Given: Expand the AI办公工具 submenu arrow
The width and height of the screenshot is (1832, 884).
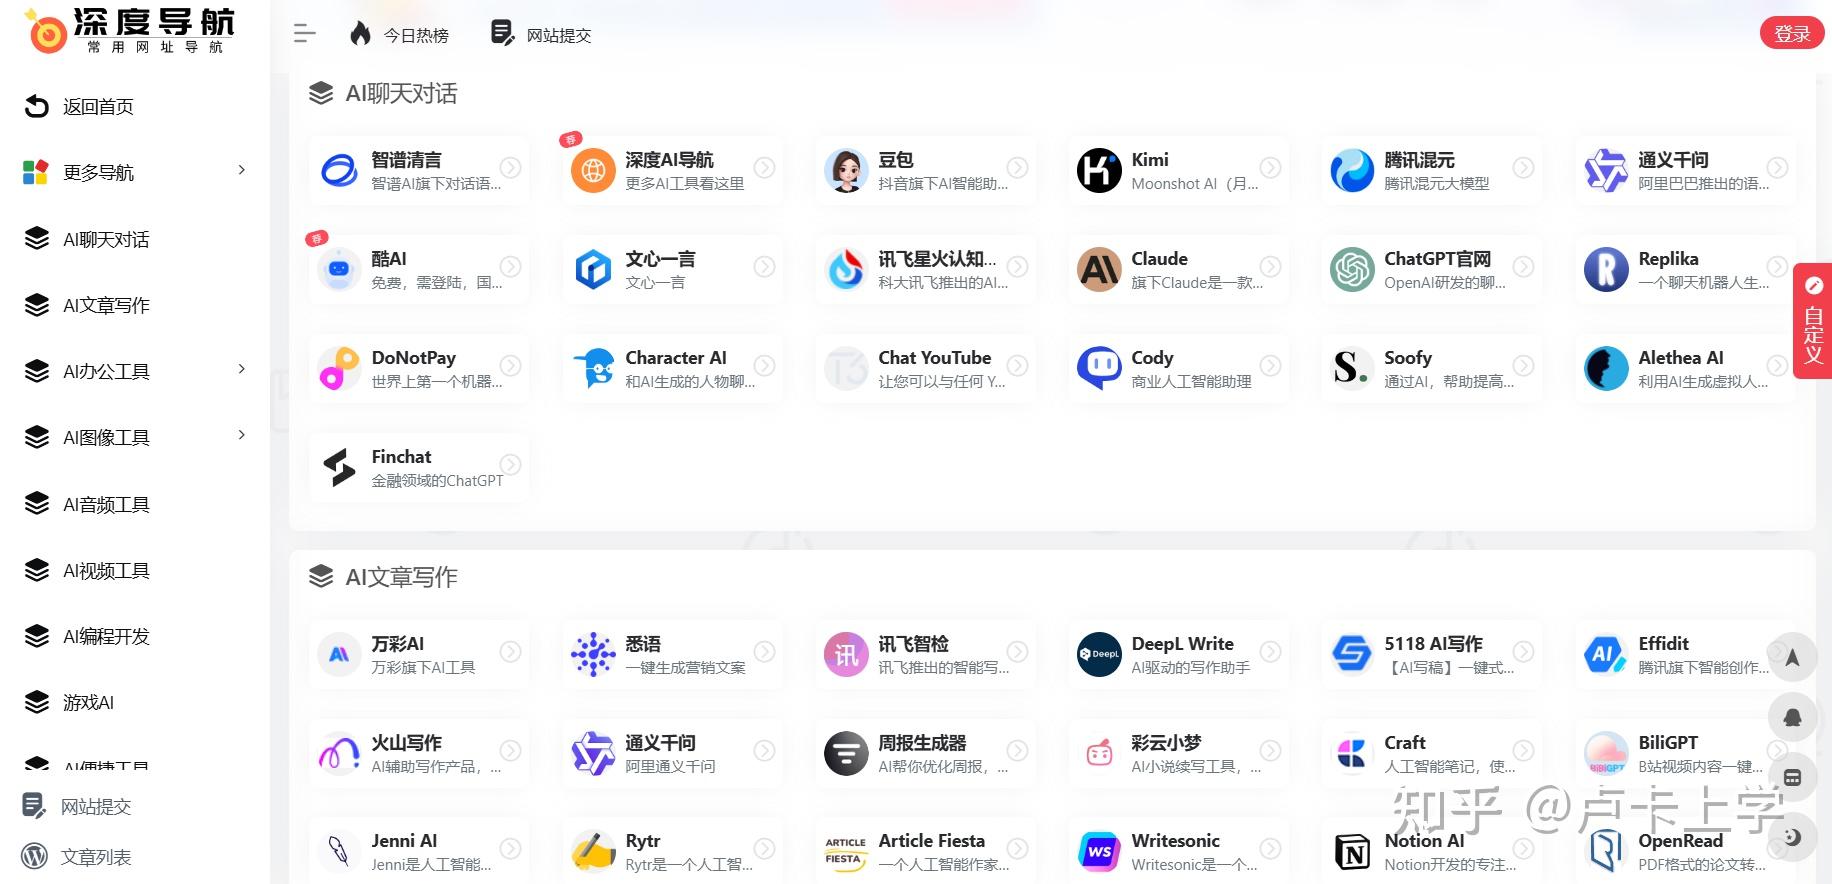Looking at the screenshot, I should click(241, 369).
